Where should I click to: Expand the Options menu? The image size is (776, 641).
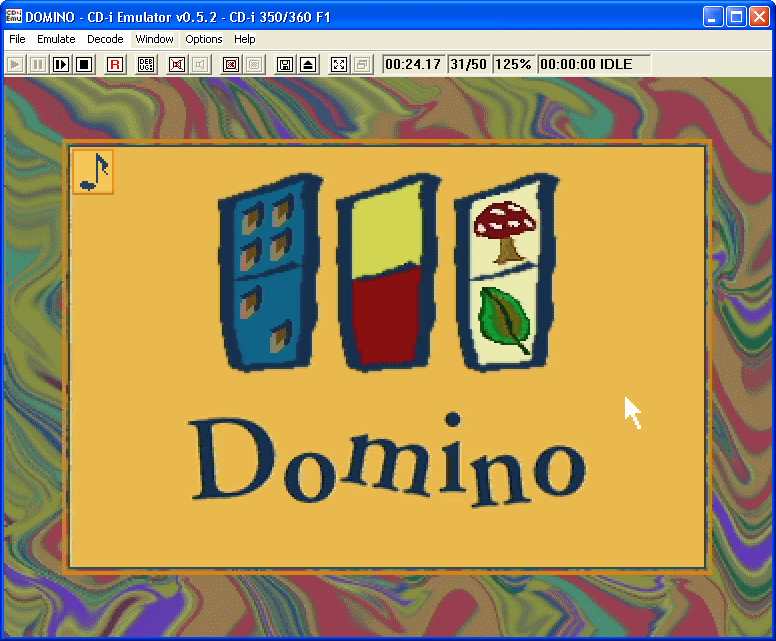203,39
